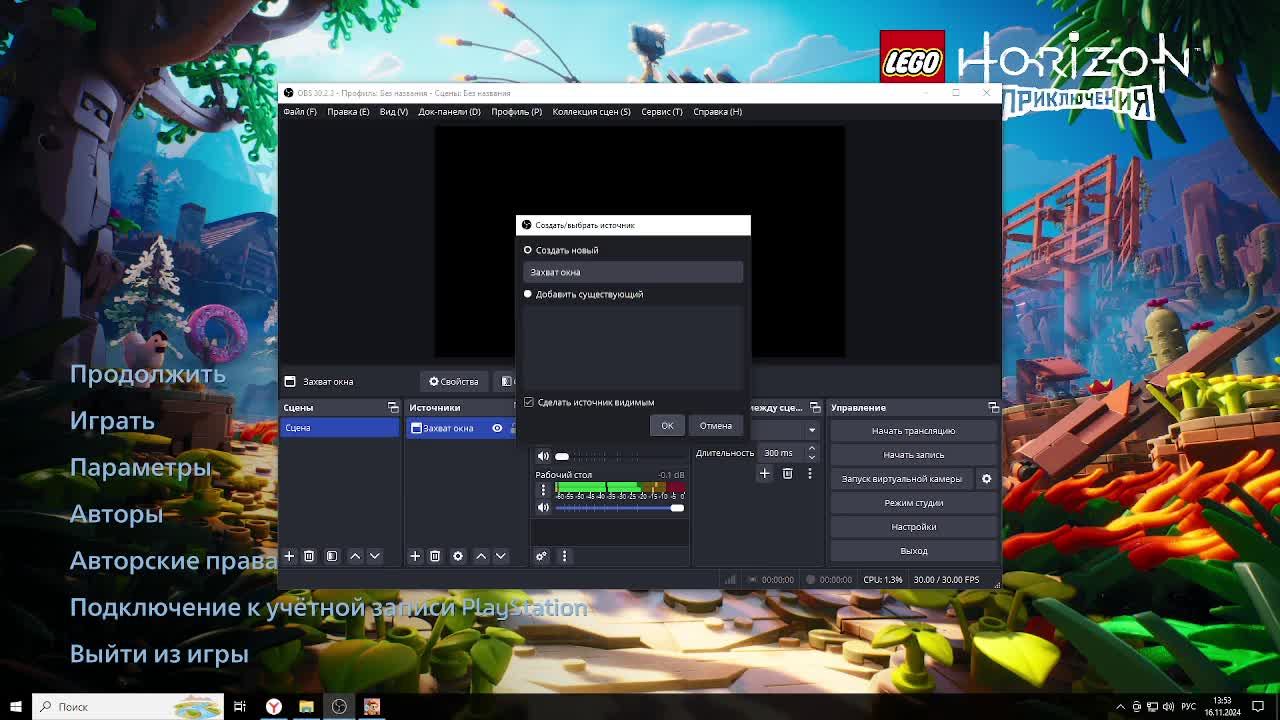1280x720 pixels.
Task: Change transition duration with stepper arrows
Action: pos(812,453)
